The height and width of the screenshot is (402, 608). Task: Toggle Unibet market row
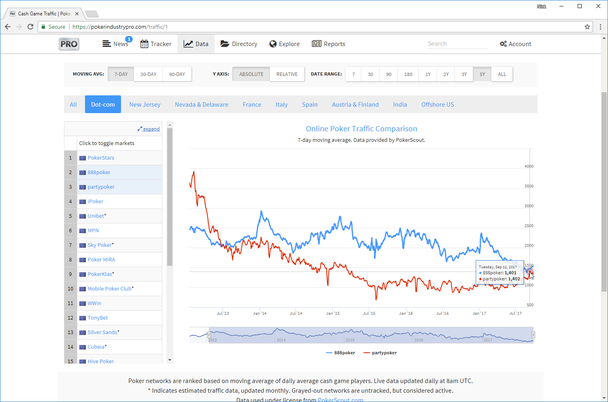113,216
